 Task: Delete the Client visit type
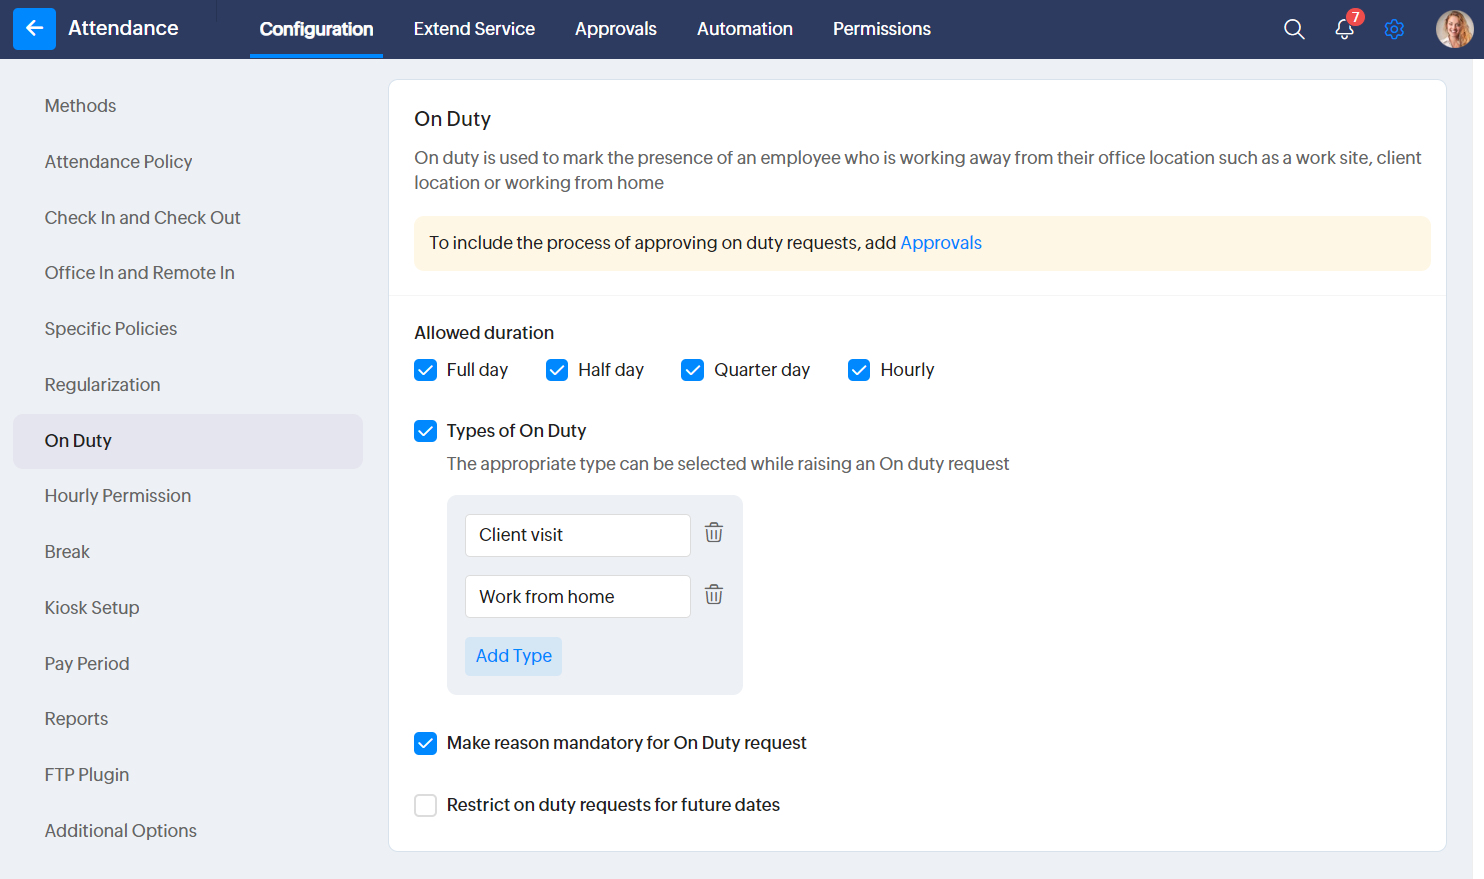click(714, 533)
